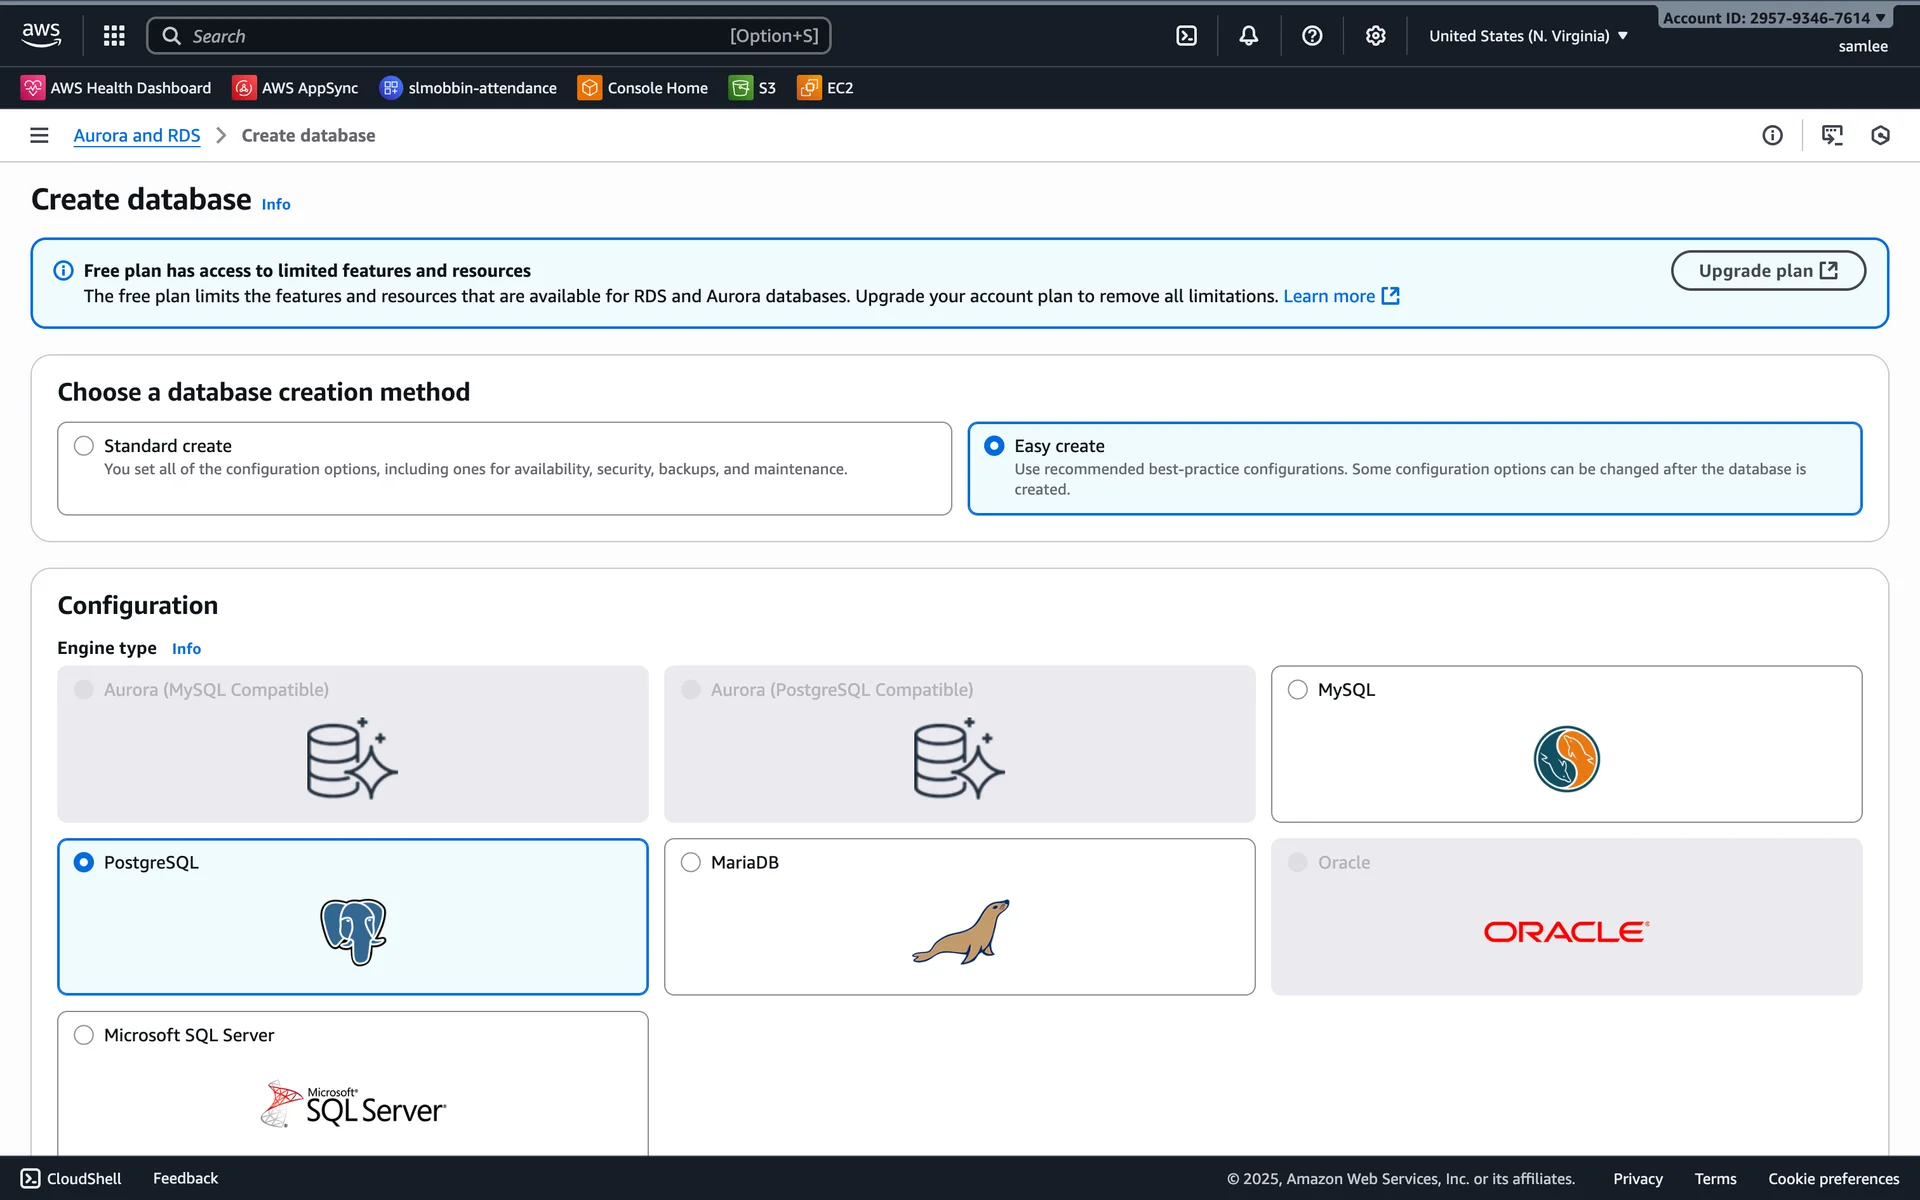Screen dimensions: 1920x1200
Task: Select Standard create method
Action: click(x=84, y=446)
